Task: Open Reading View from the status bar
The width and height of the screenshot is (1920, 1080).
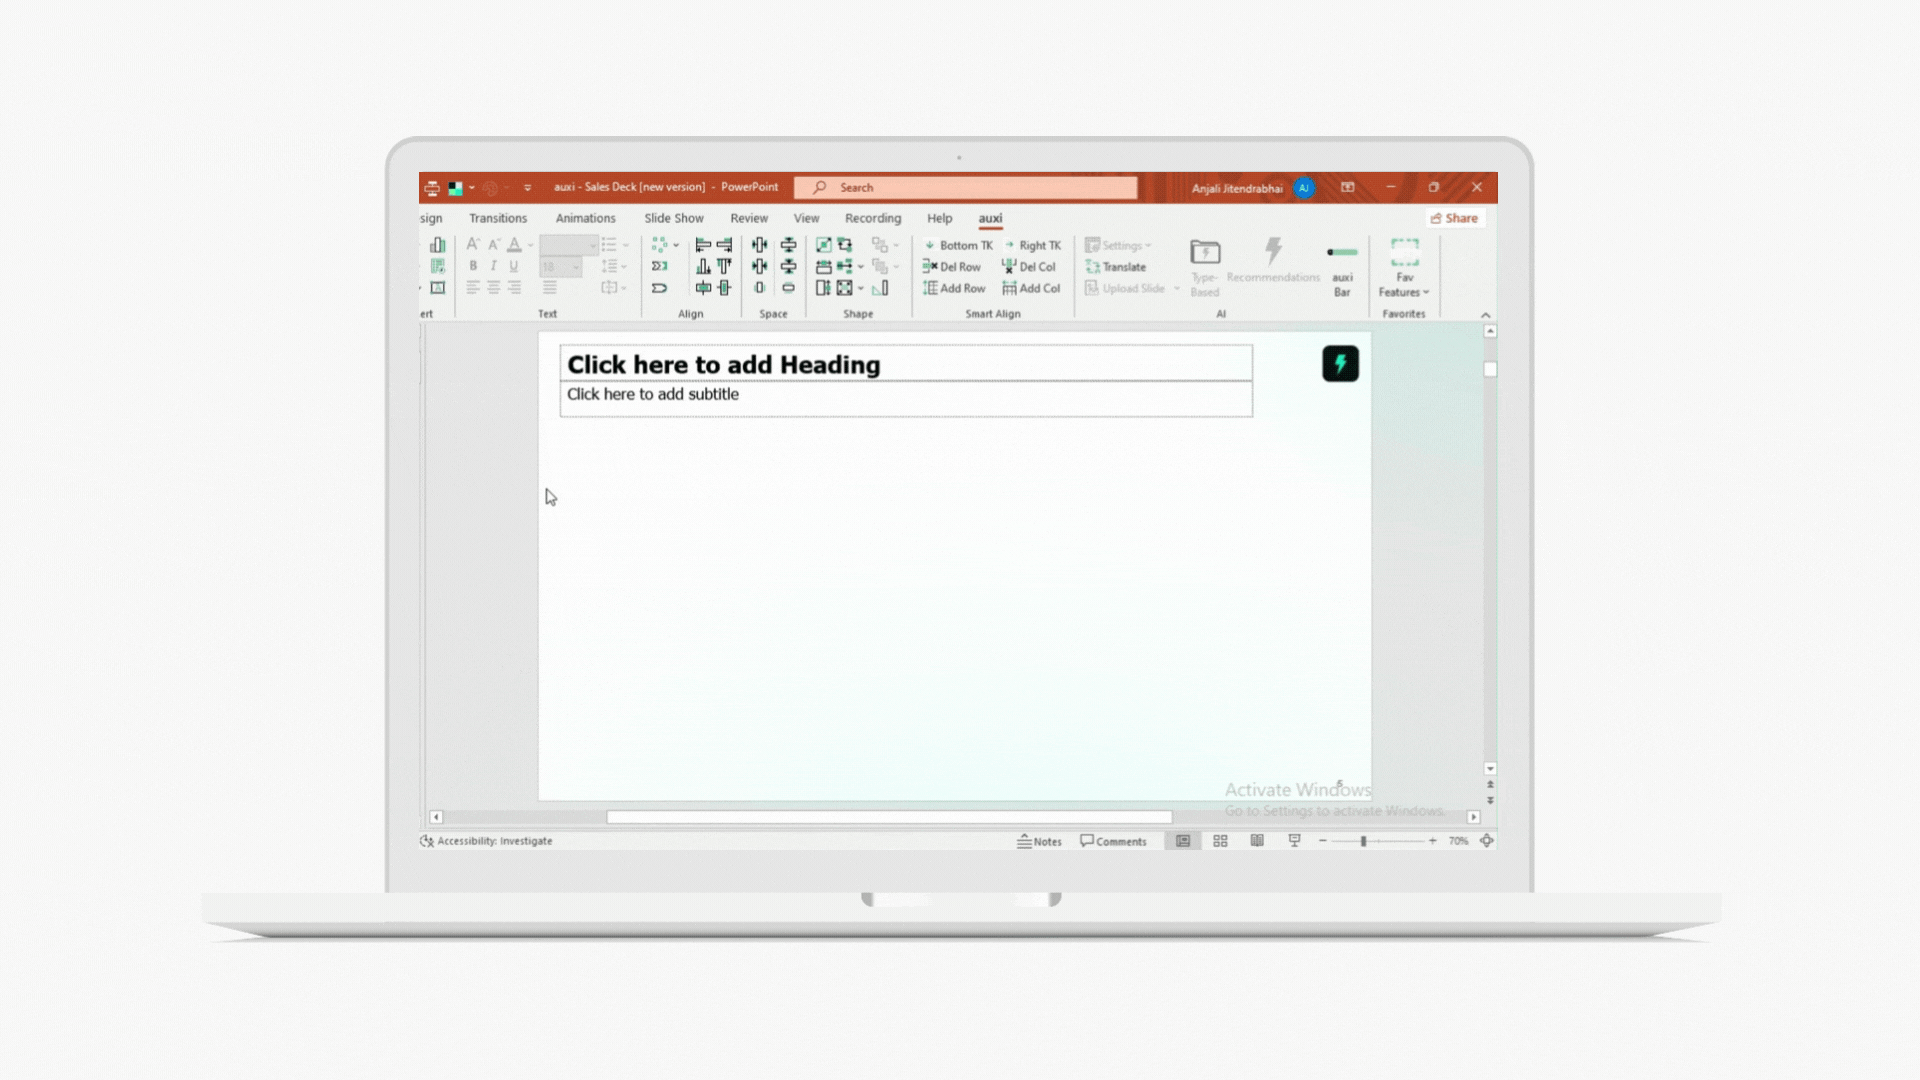Action: click(1257, 841)
